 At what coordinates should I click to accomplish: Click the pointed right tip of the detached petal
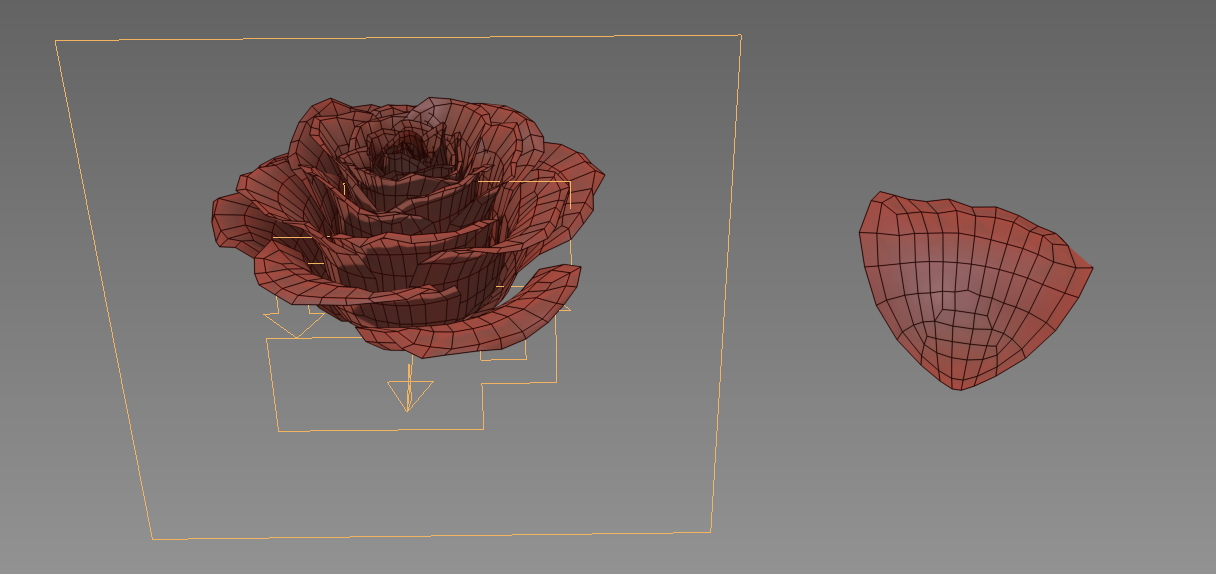coord(1089,268)
